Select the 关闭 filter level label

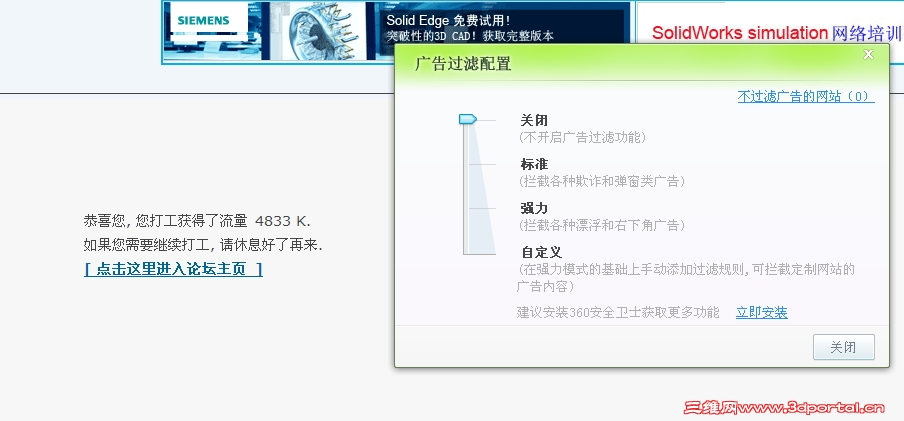pos(534,121)
